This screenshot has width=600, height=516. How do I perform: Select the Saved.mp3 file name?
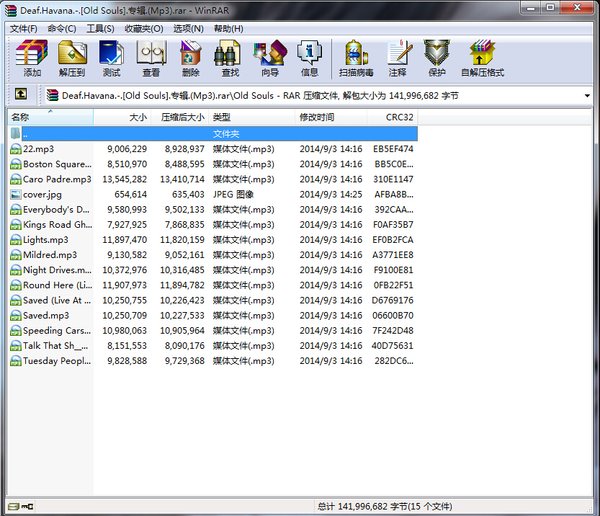coord(46,315)
